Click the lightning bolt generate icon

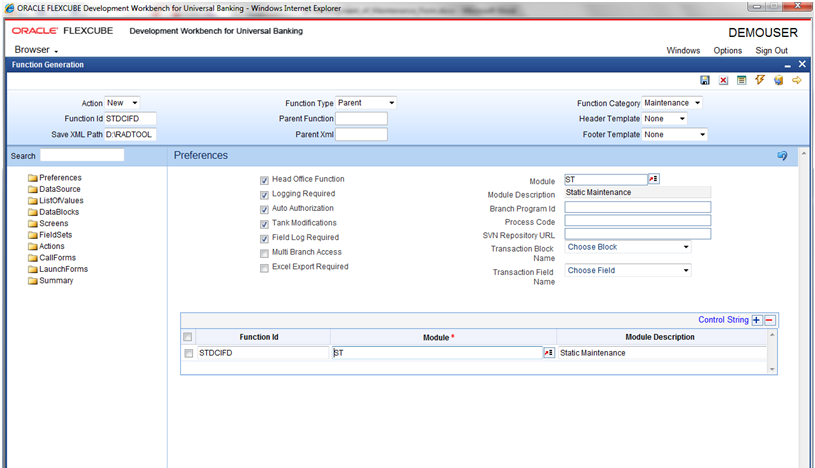[x=760, y=80]
